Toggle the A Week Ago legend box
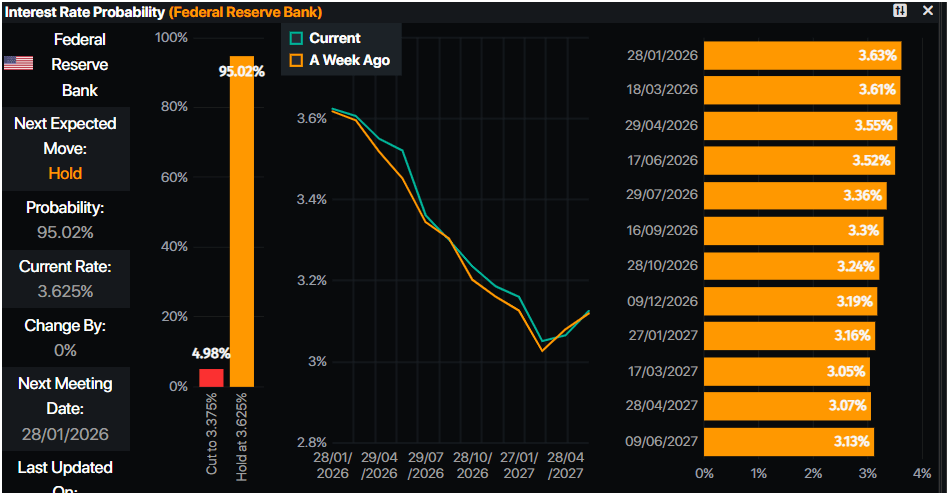This screenshot has height=495, width=949. (295, 60)
